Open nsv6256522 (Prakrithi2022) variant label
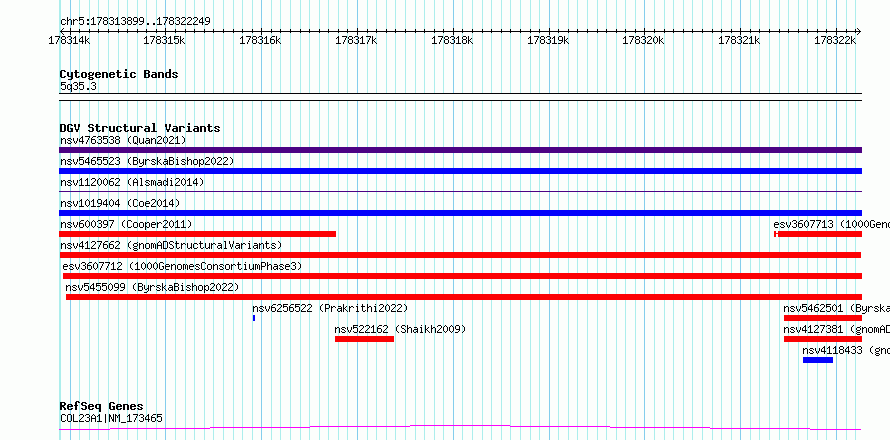Viewport: 890px width, 440px height. tap(330, 308)
